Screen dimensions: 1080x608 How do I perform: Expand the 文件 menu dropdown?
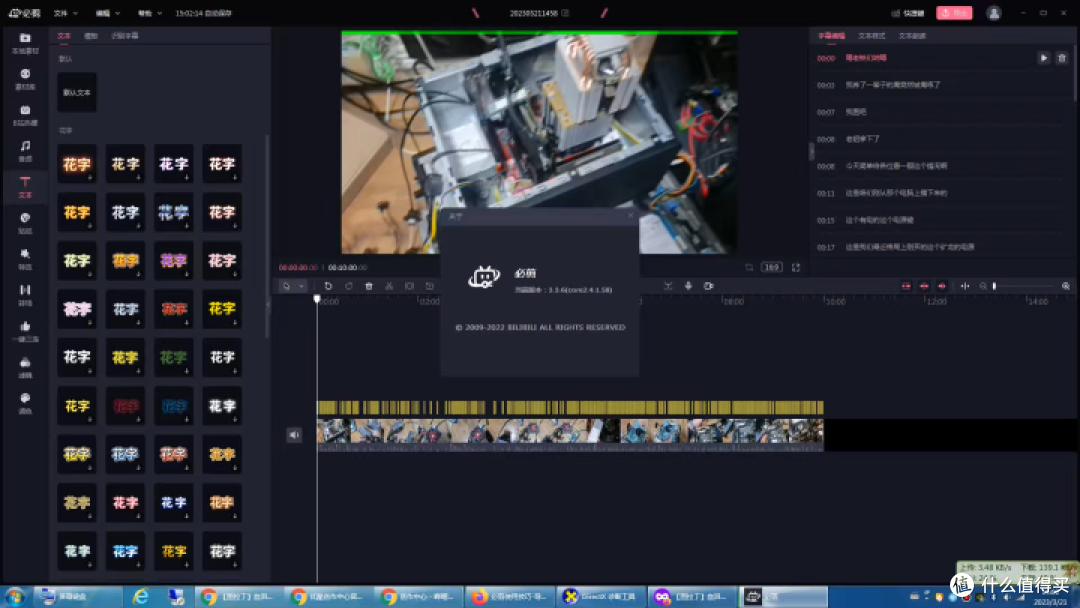pyautogui.click(x=65, y=13)
